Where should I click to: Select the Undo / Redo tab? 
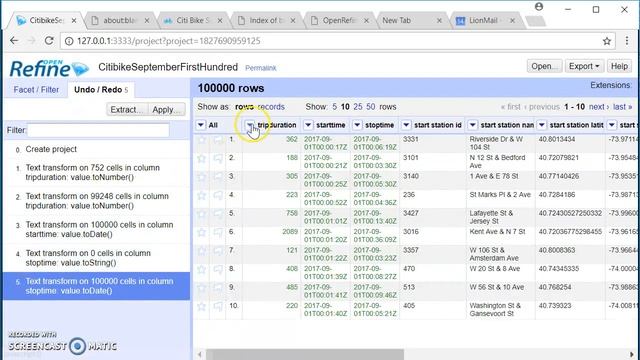(x=101, y=90)
